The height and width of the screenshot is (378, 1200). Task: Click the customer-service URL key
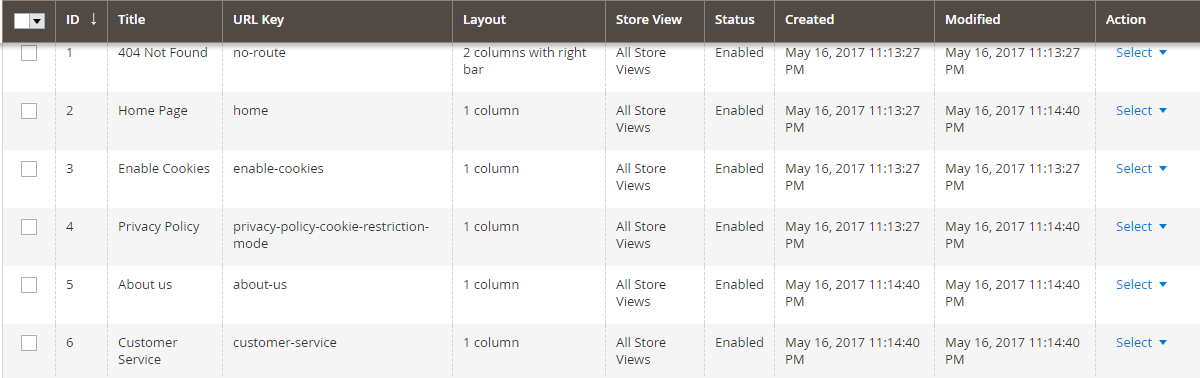click(285, 343)
